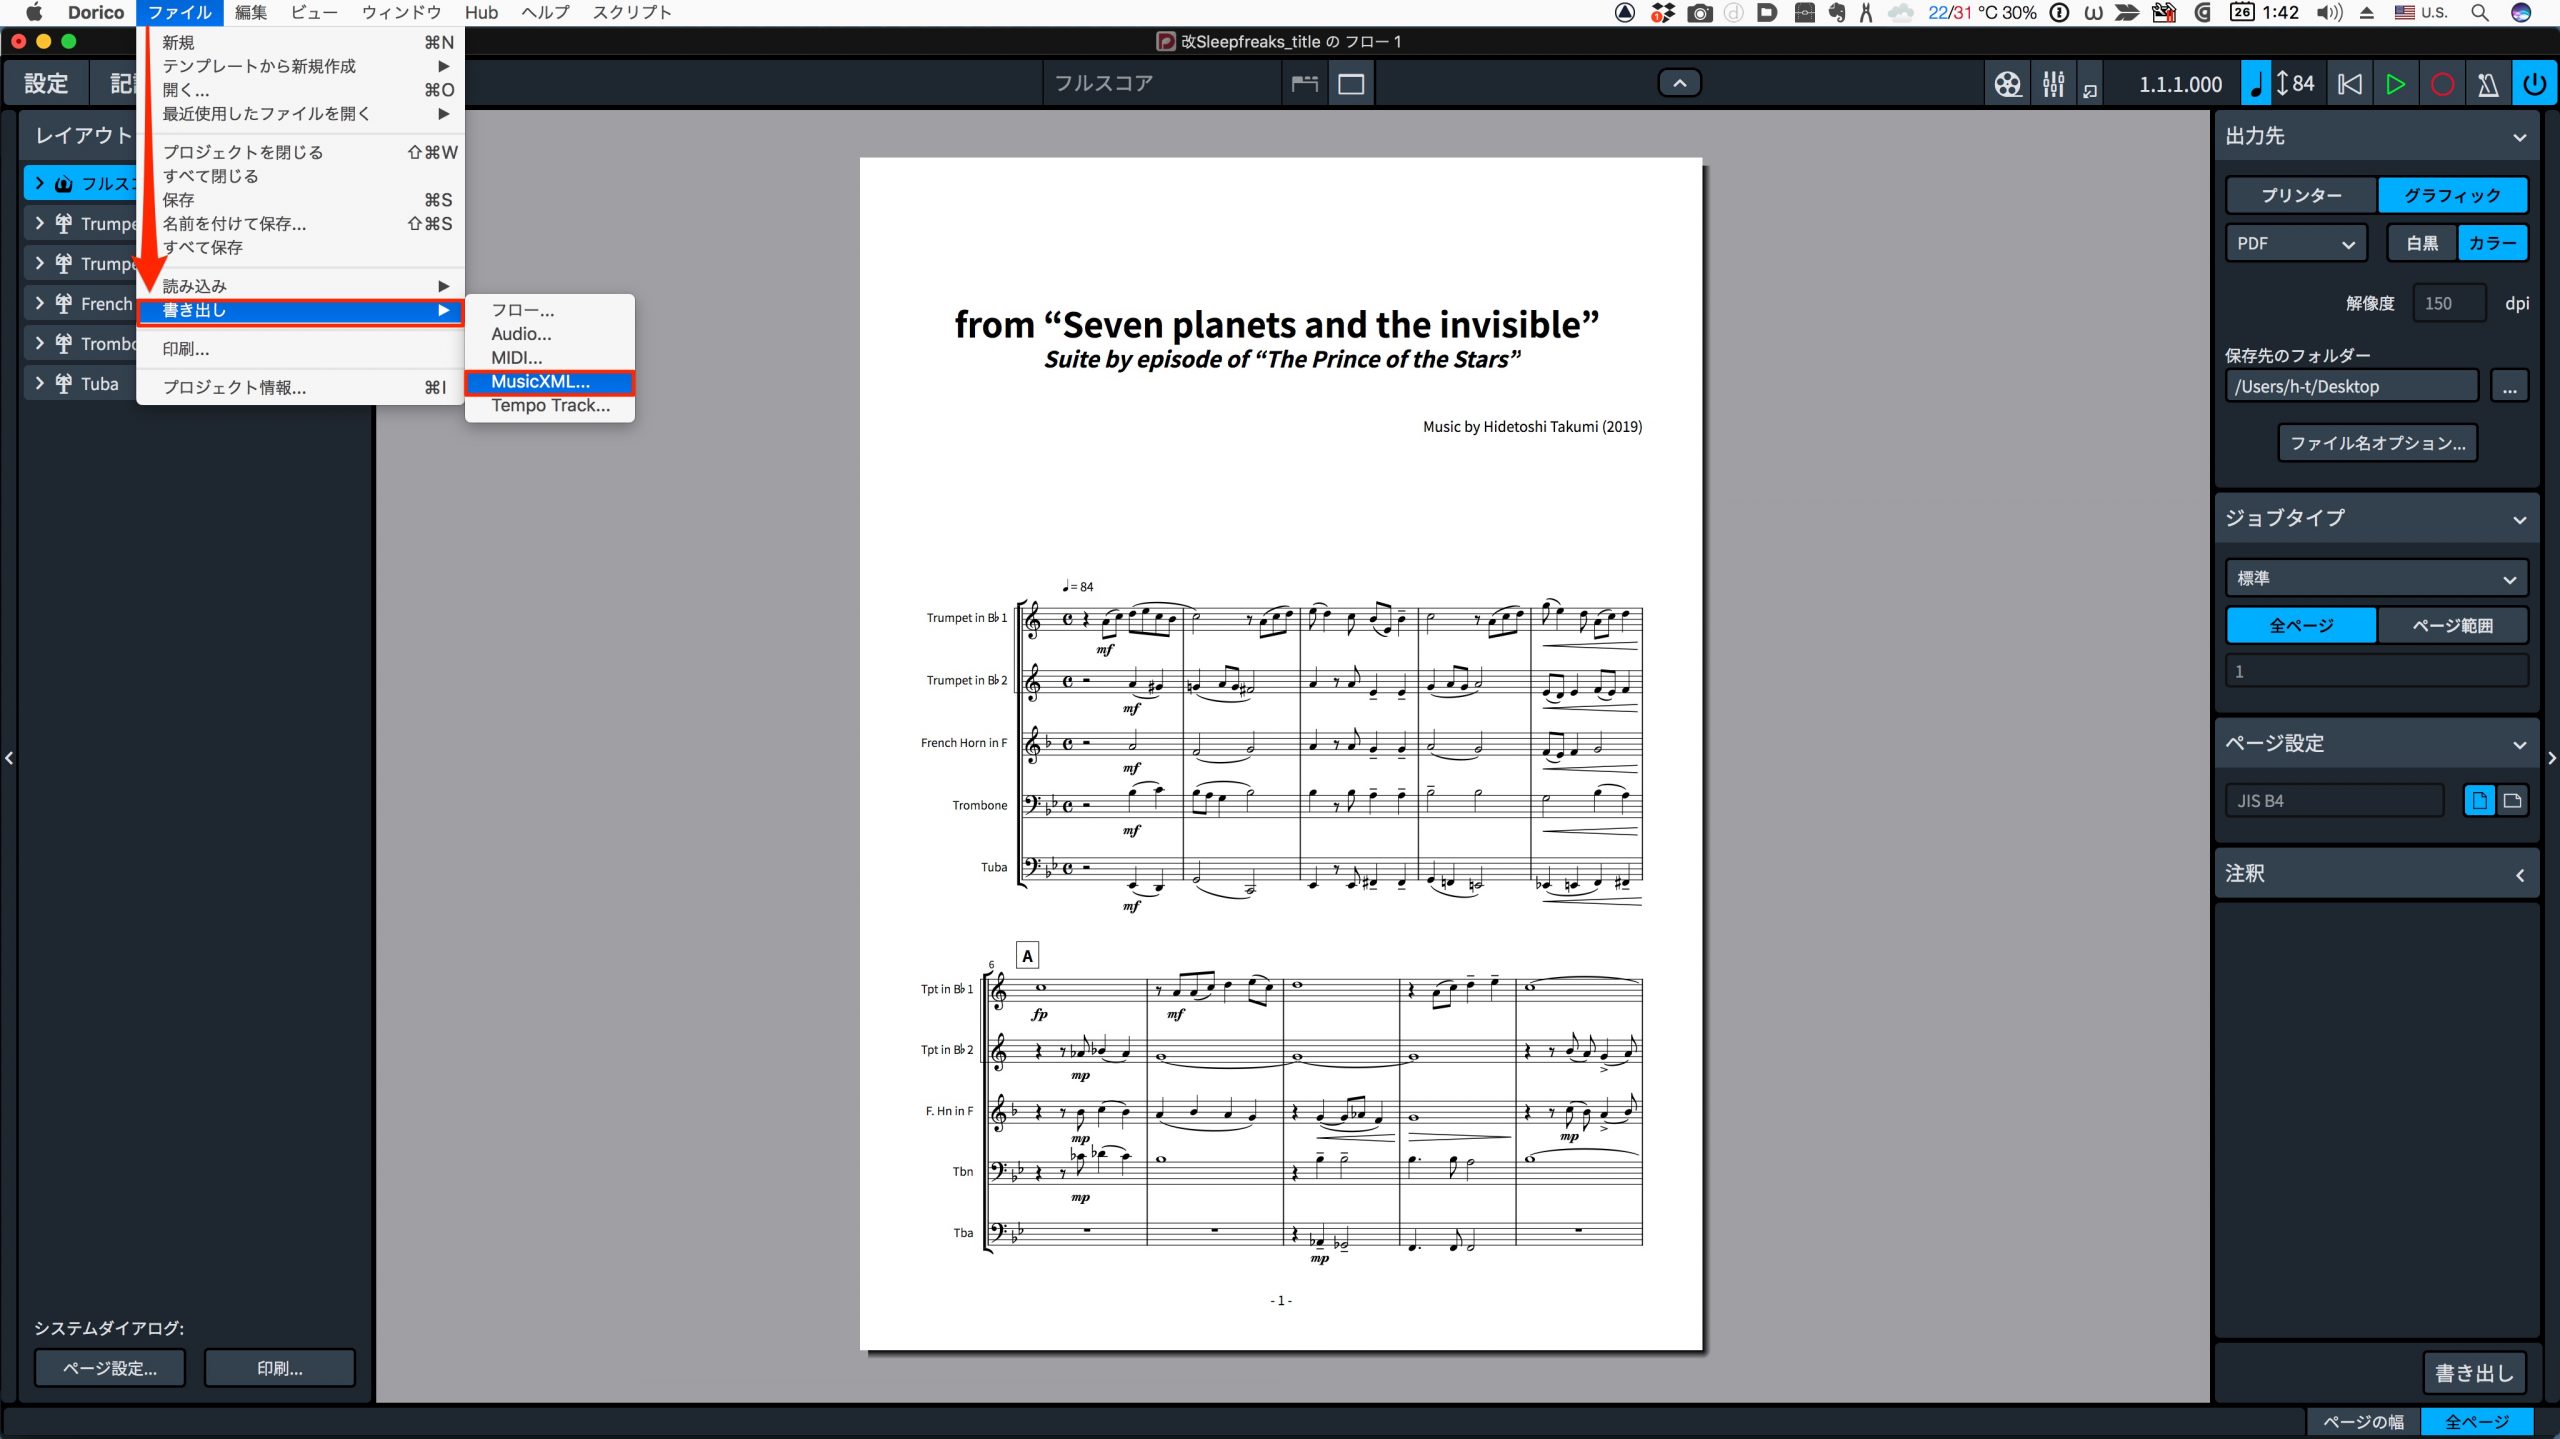Open the 編集 menu
The width and height of the screenshot is (2560, 1439).
(251, 13)
